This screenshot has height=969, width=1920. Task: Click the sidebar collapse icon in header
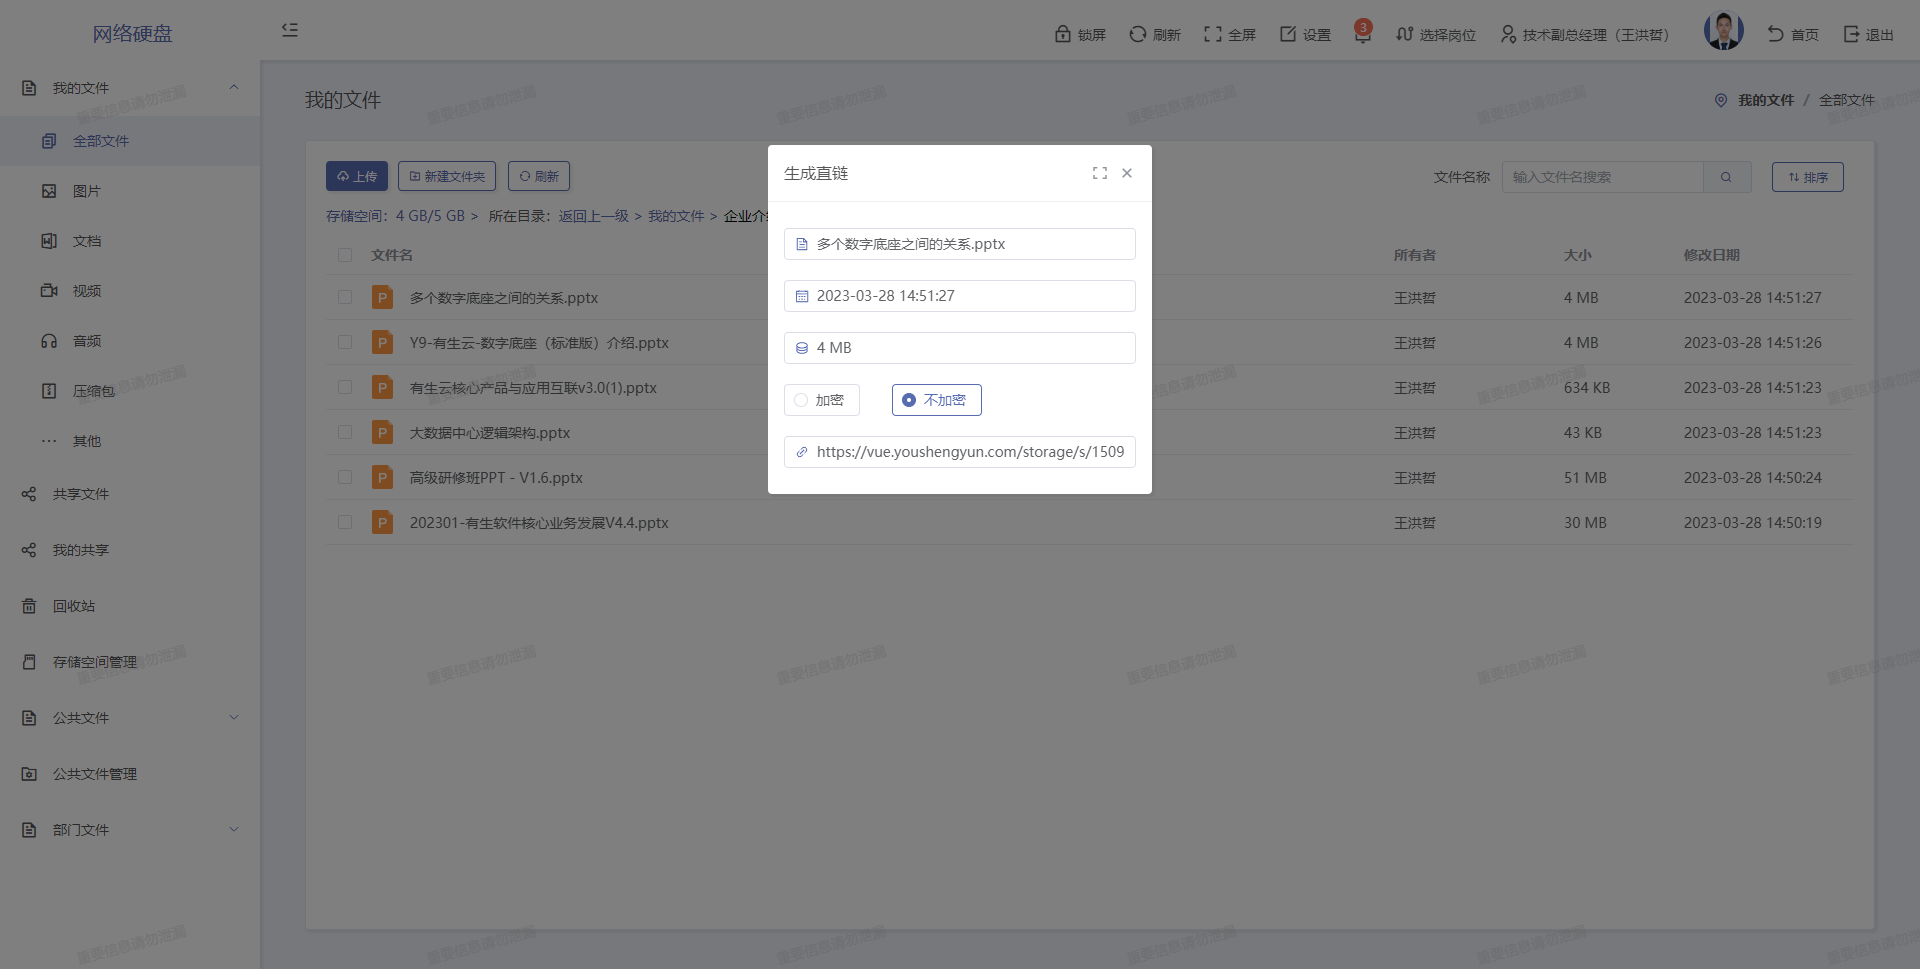(x=290, y=30)
